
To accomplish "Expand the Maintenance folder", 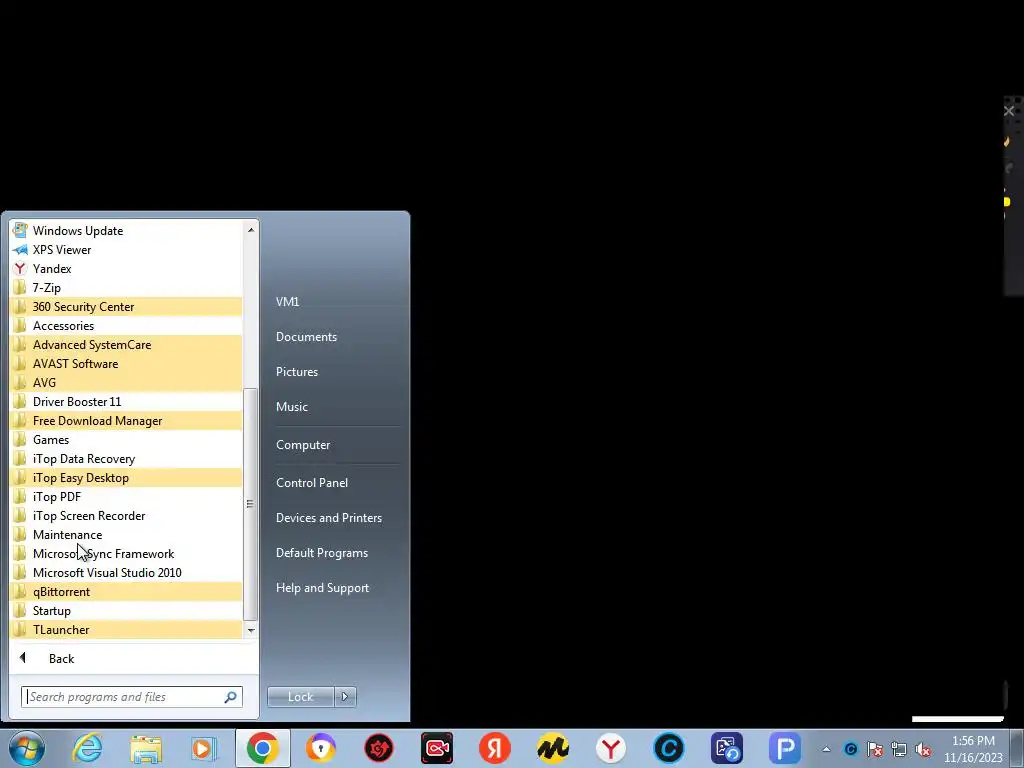I will coord(126,534).
